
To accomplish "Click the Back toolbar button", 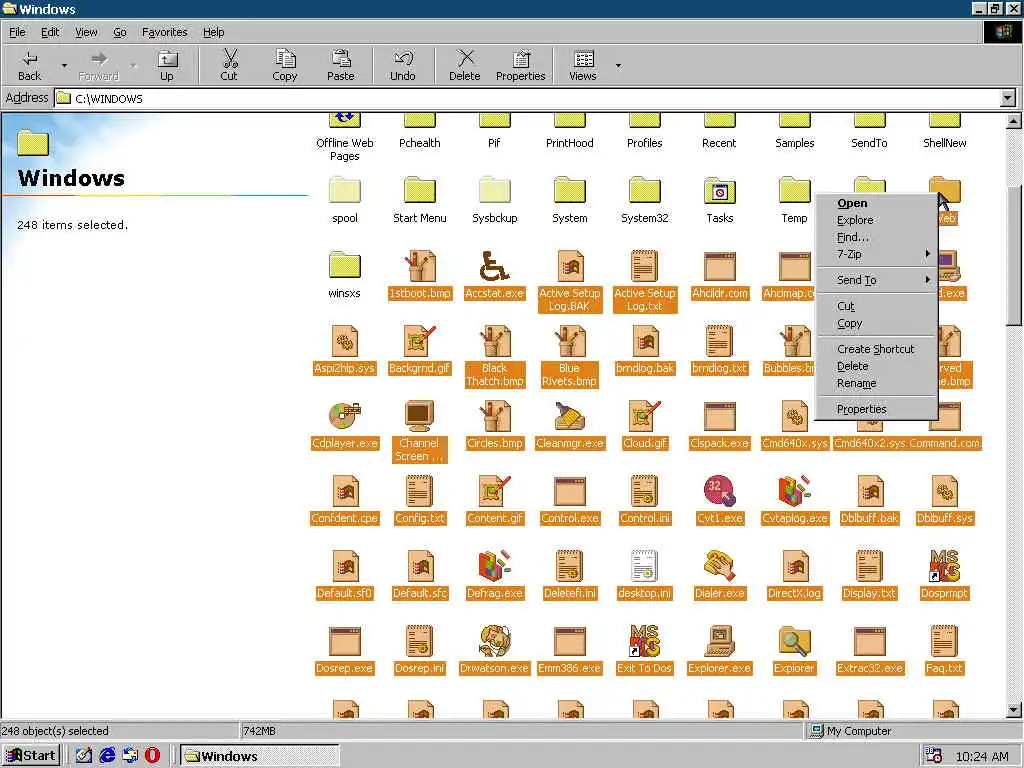I will tap(29, 65).
